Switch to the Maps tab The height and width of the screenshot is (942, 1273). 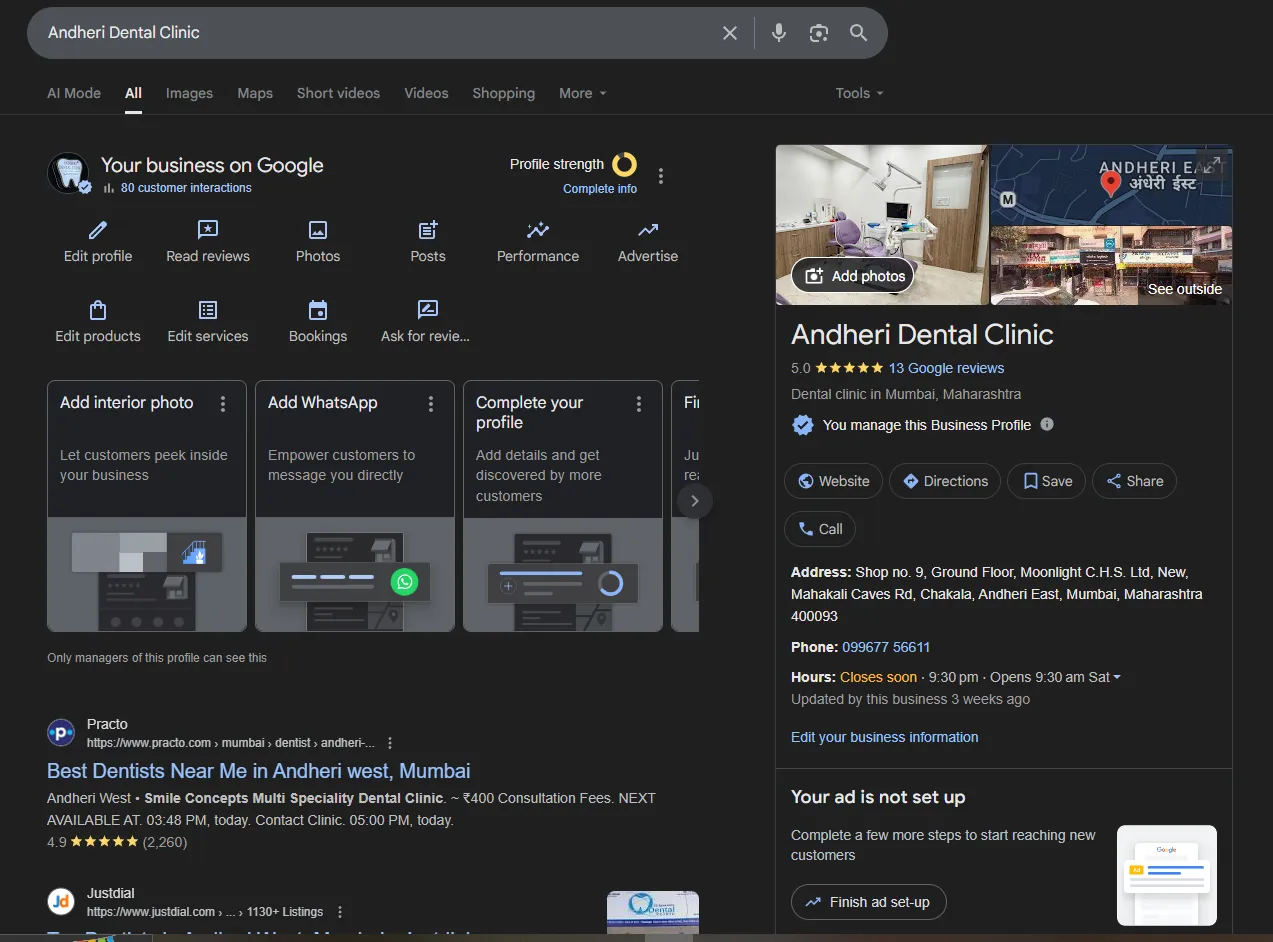(x=255, y=93)
